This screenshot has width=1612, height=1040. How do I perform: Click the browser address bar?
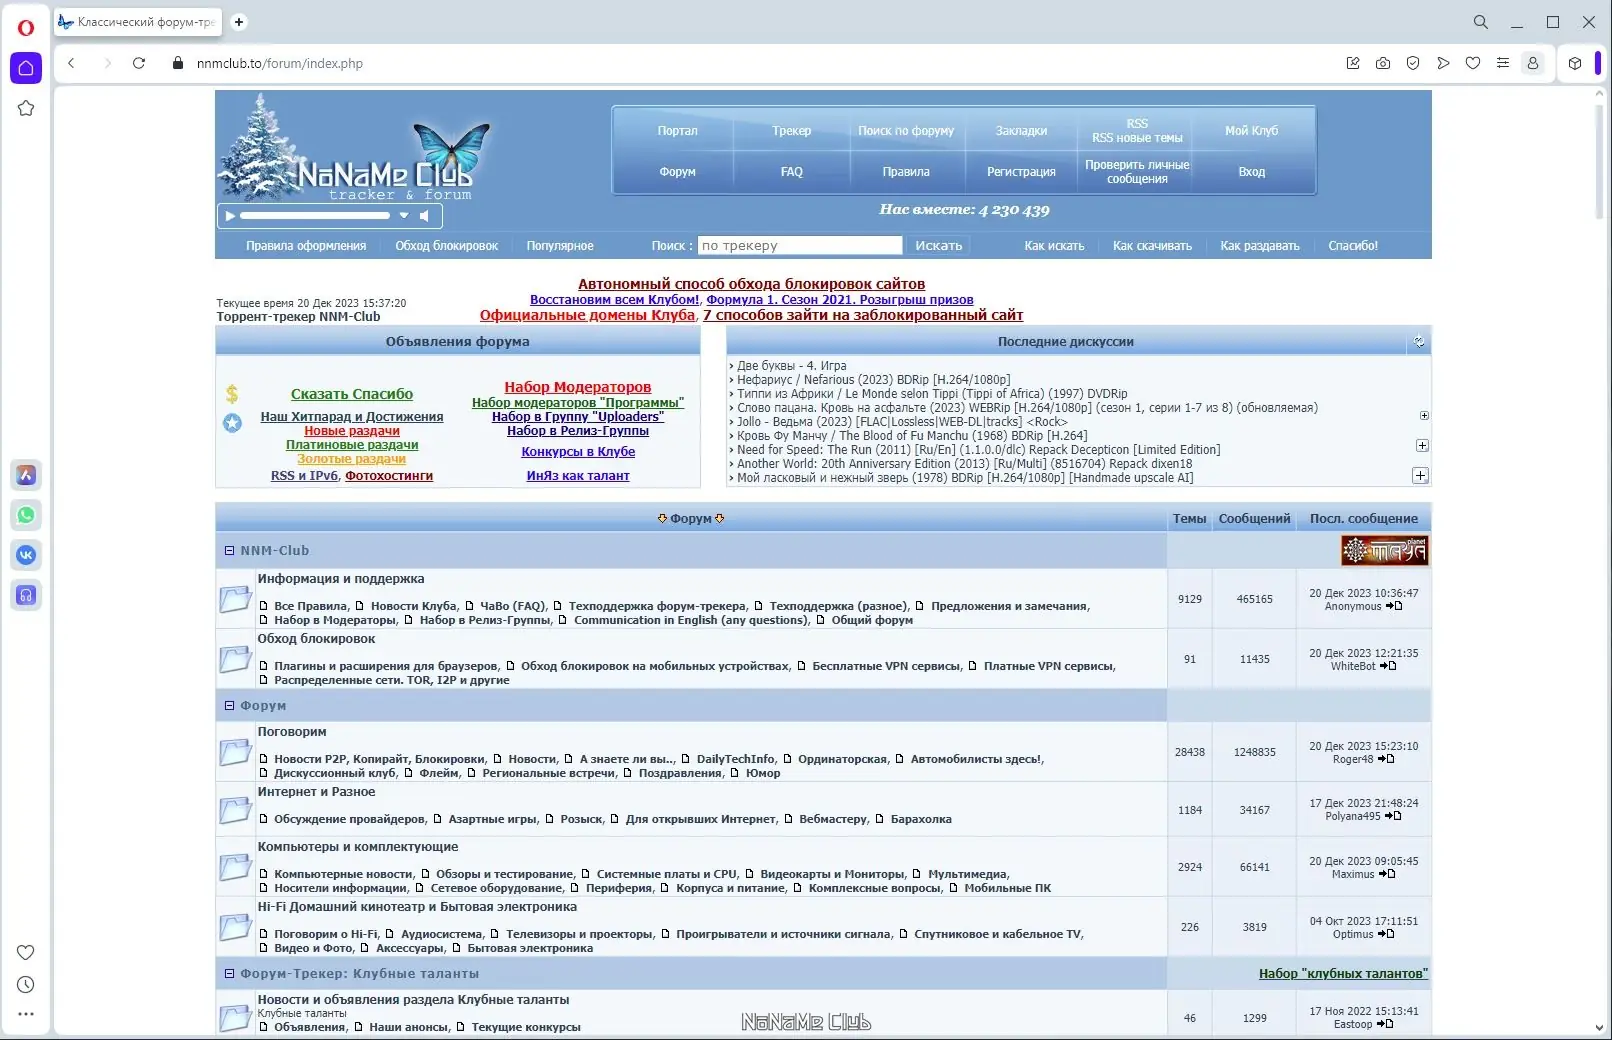coord(760,63)
